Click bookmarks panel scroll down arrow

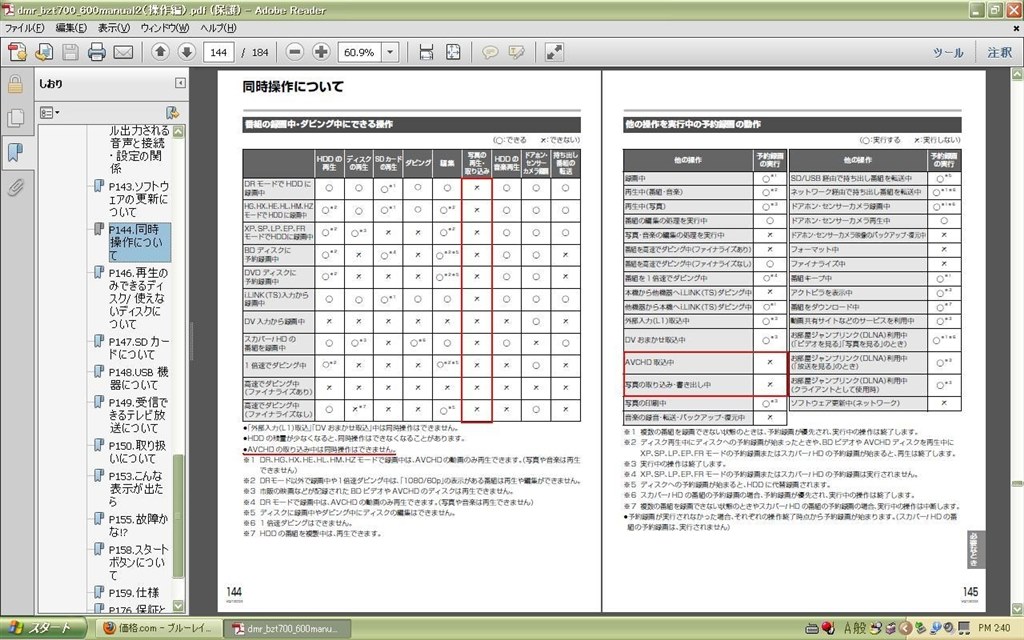tap(178, 606)
